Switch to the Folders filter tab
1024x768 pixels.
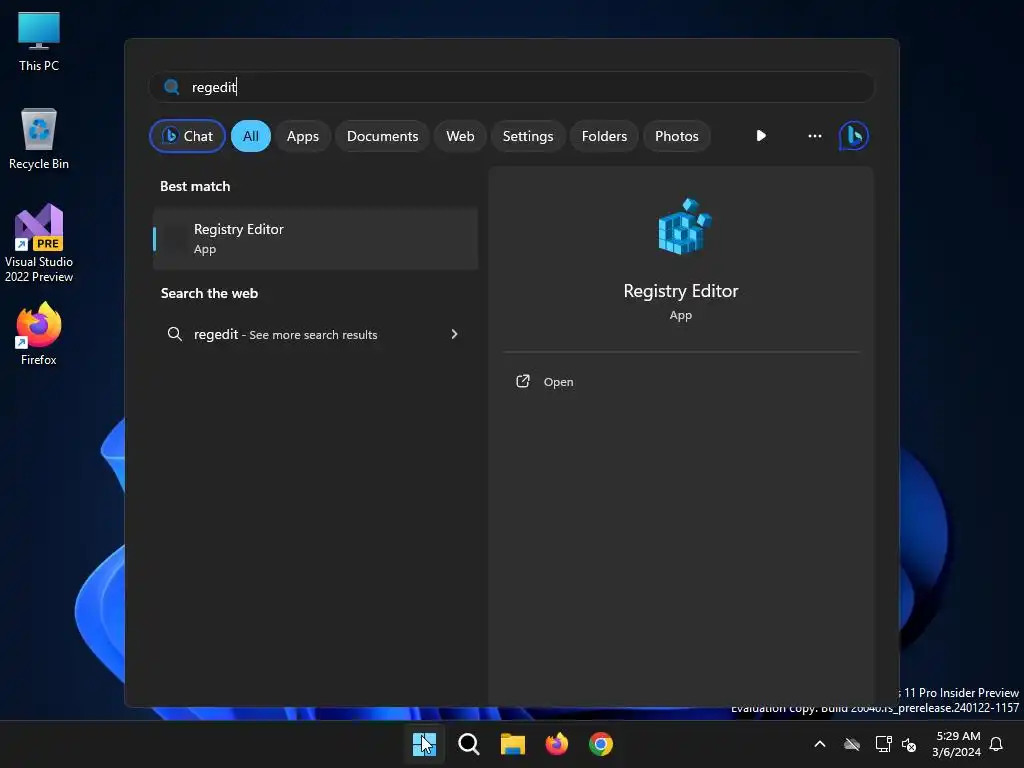[604, 136]
